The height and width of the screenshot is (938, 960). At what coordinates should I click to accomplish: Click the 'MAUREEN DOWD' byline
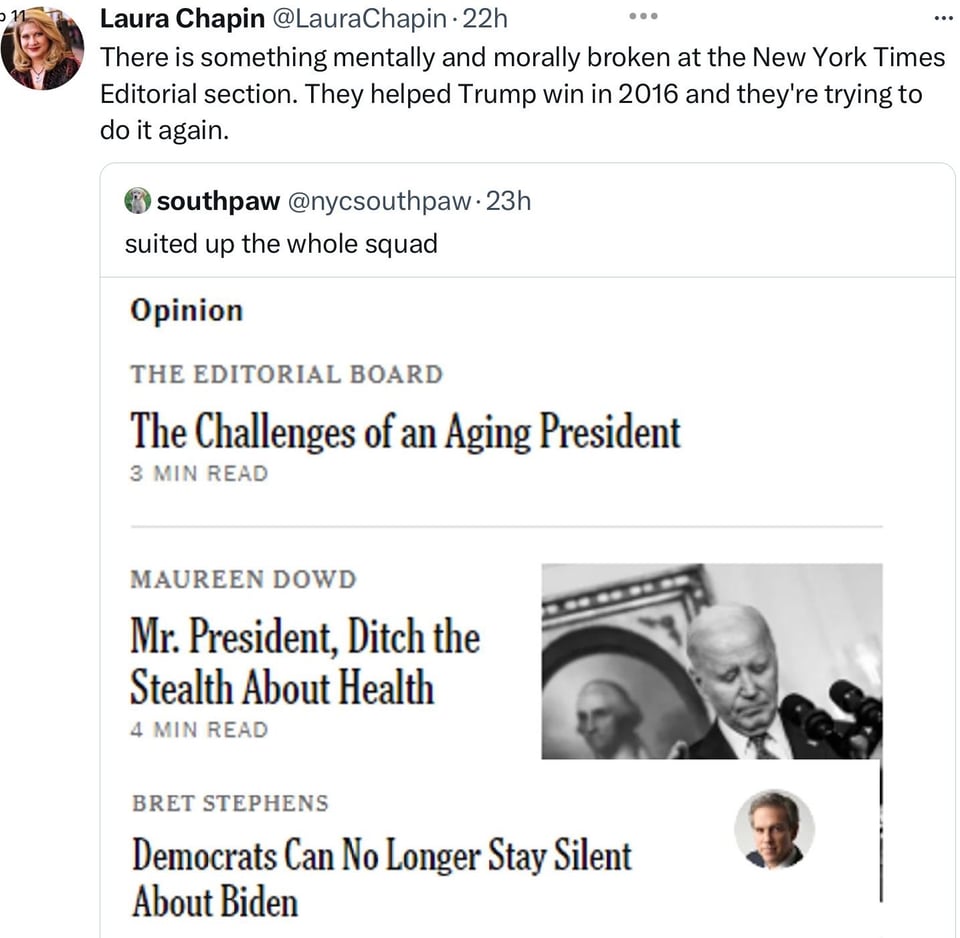(243, 579)
